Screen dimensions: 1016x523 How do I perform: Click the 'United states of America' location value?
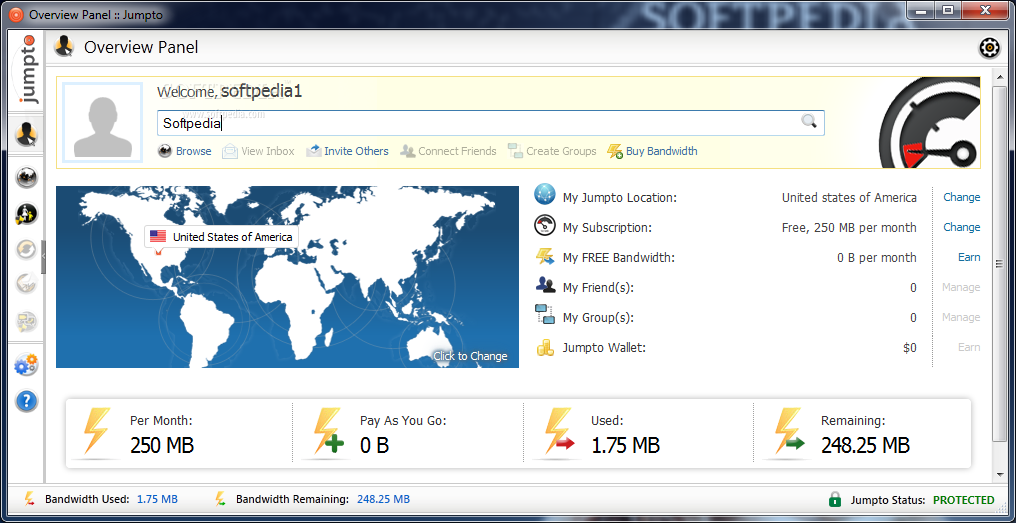click(x=849, y=198)
